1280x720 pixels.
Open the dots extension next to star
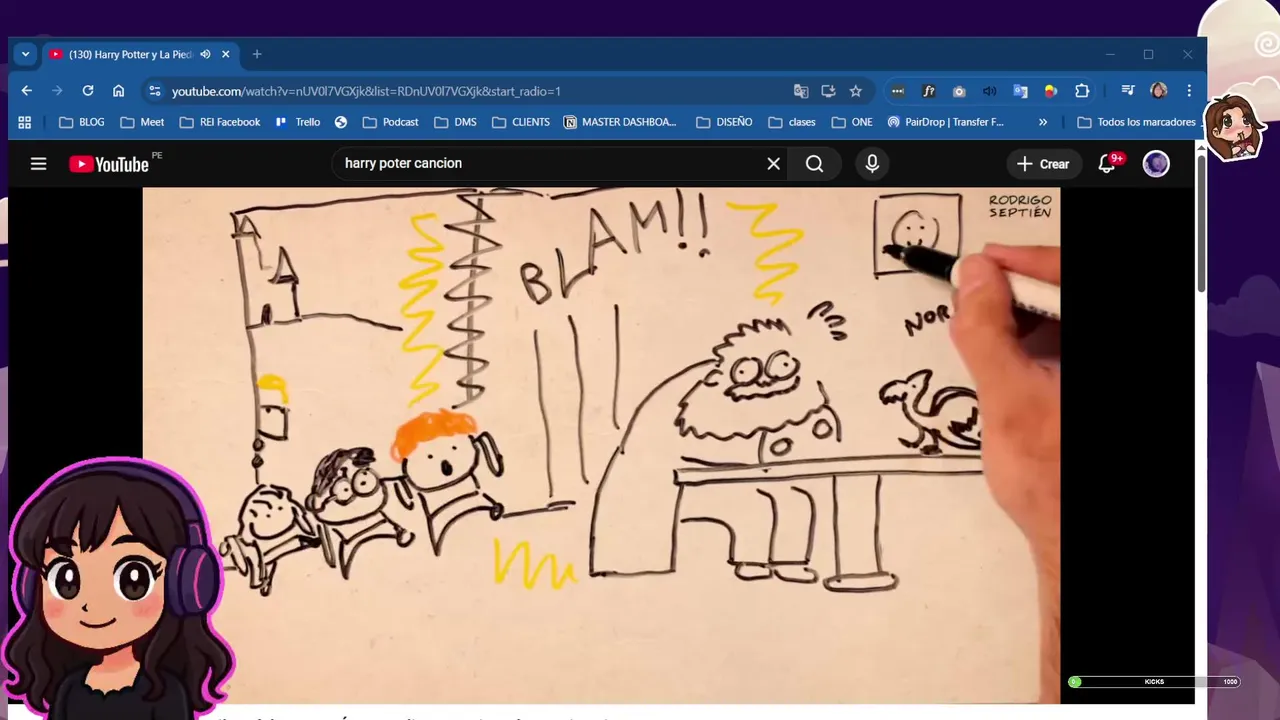point(898,91)
